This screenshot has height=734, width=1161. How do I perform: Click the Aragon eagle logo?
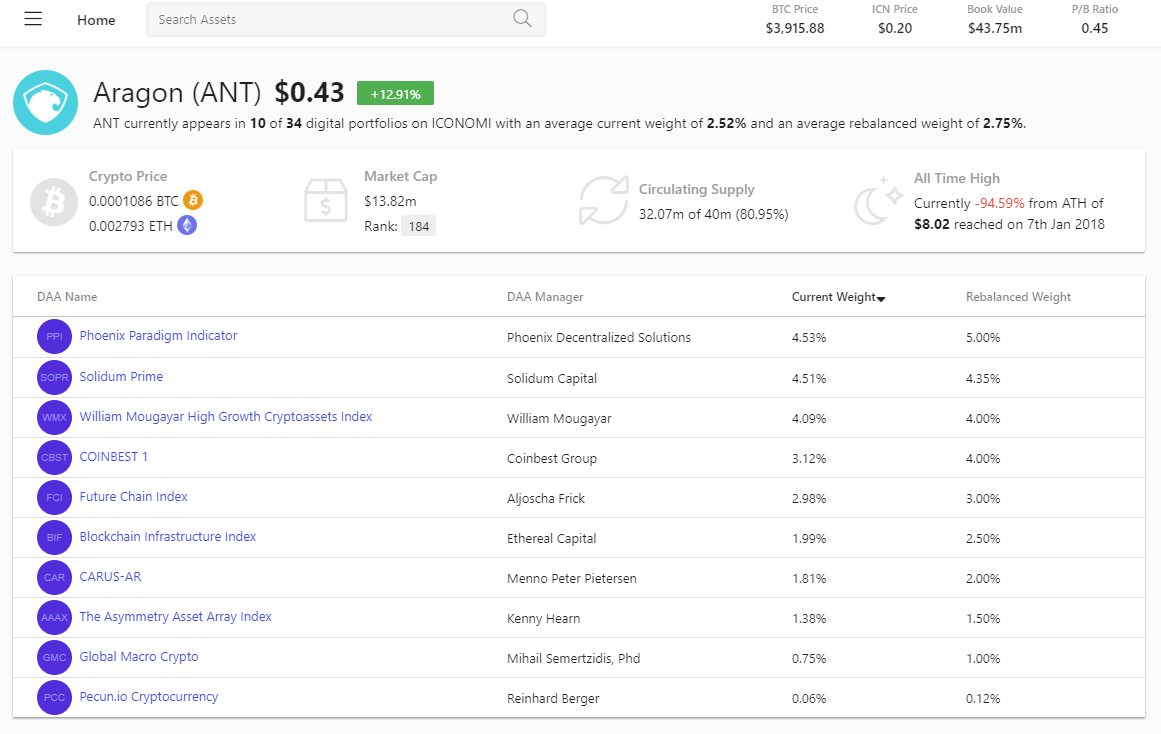46,103
